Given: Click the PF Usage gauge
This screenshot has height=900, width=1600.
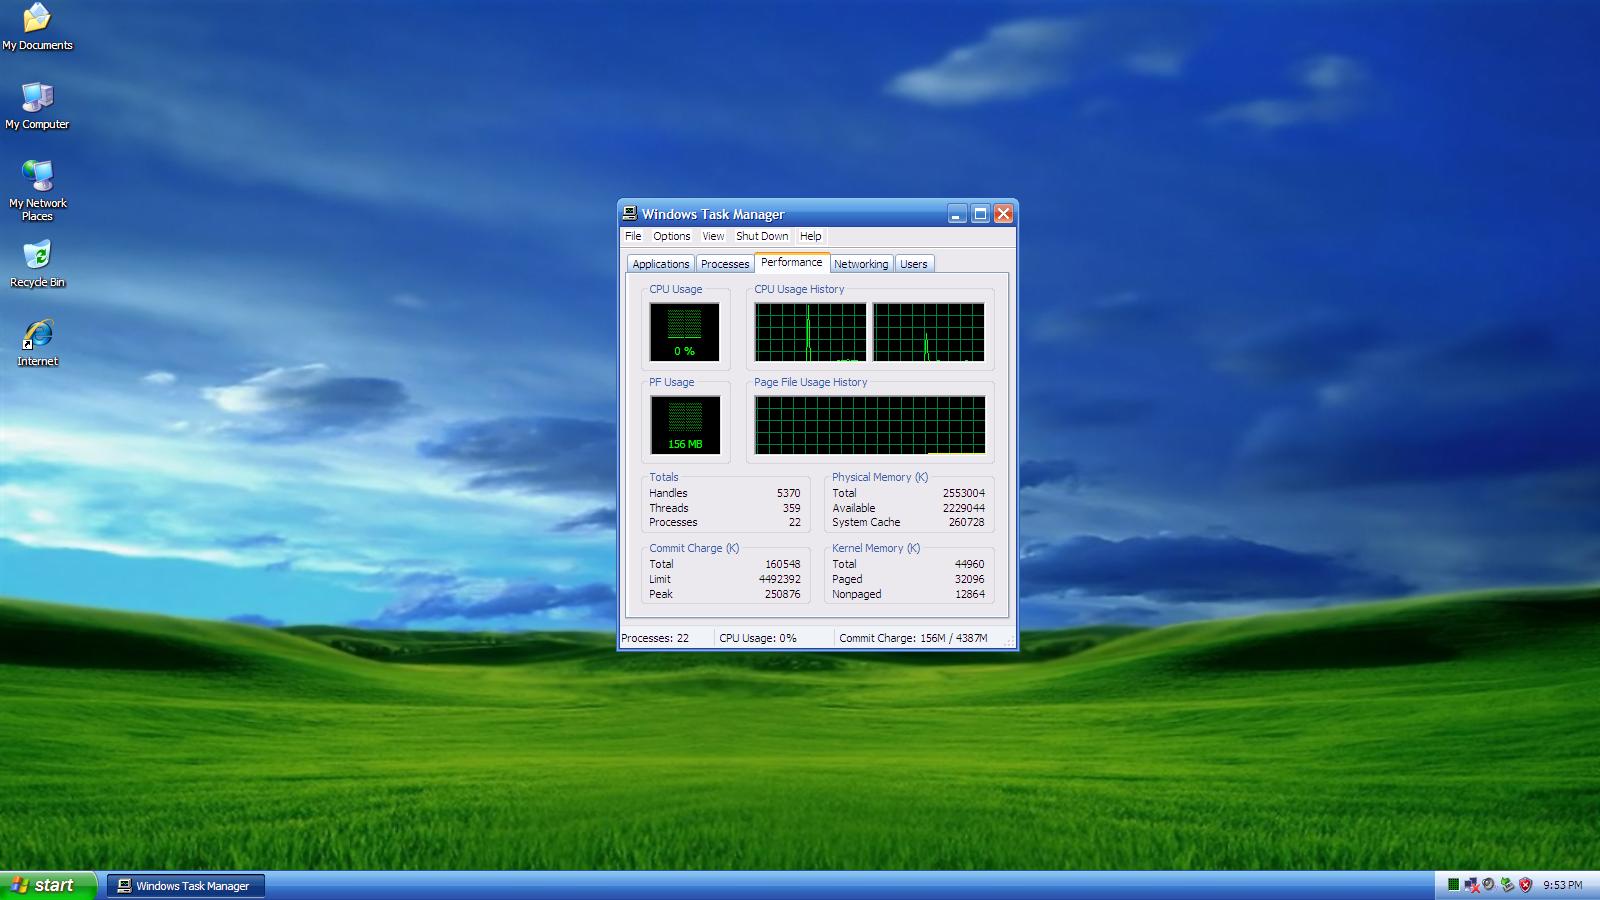Looking at the screenshot, I should [685, 425].
